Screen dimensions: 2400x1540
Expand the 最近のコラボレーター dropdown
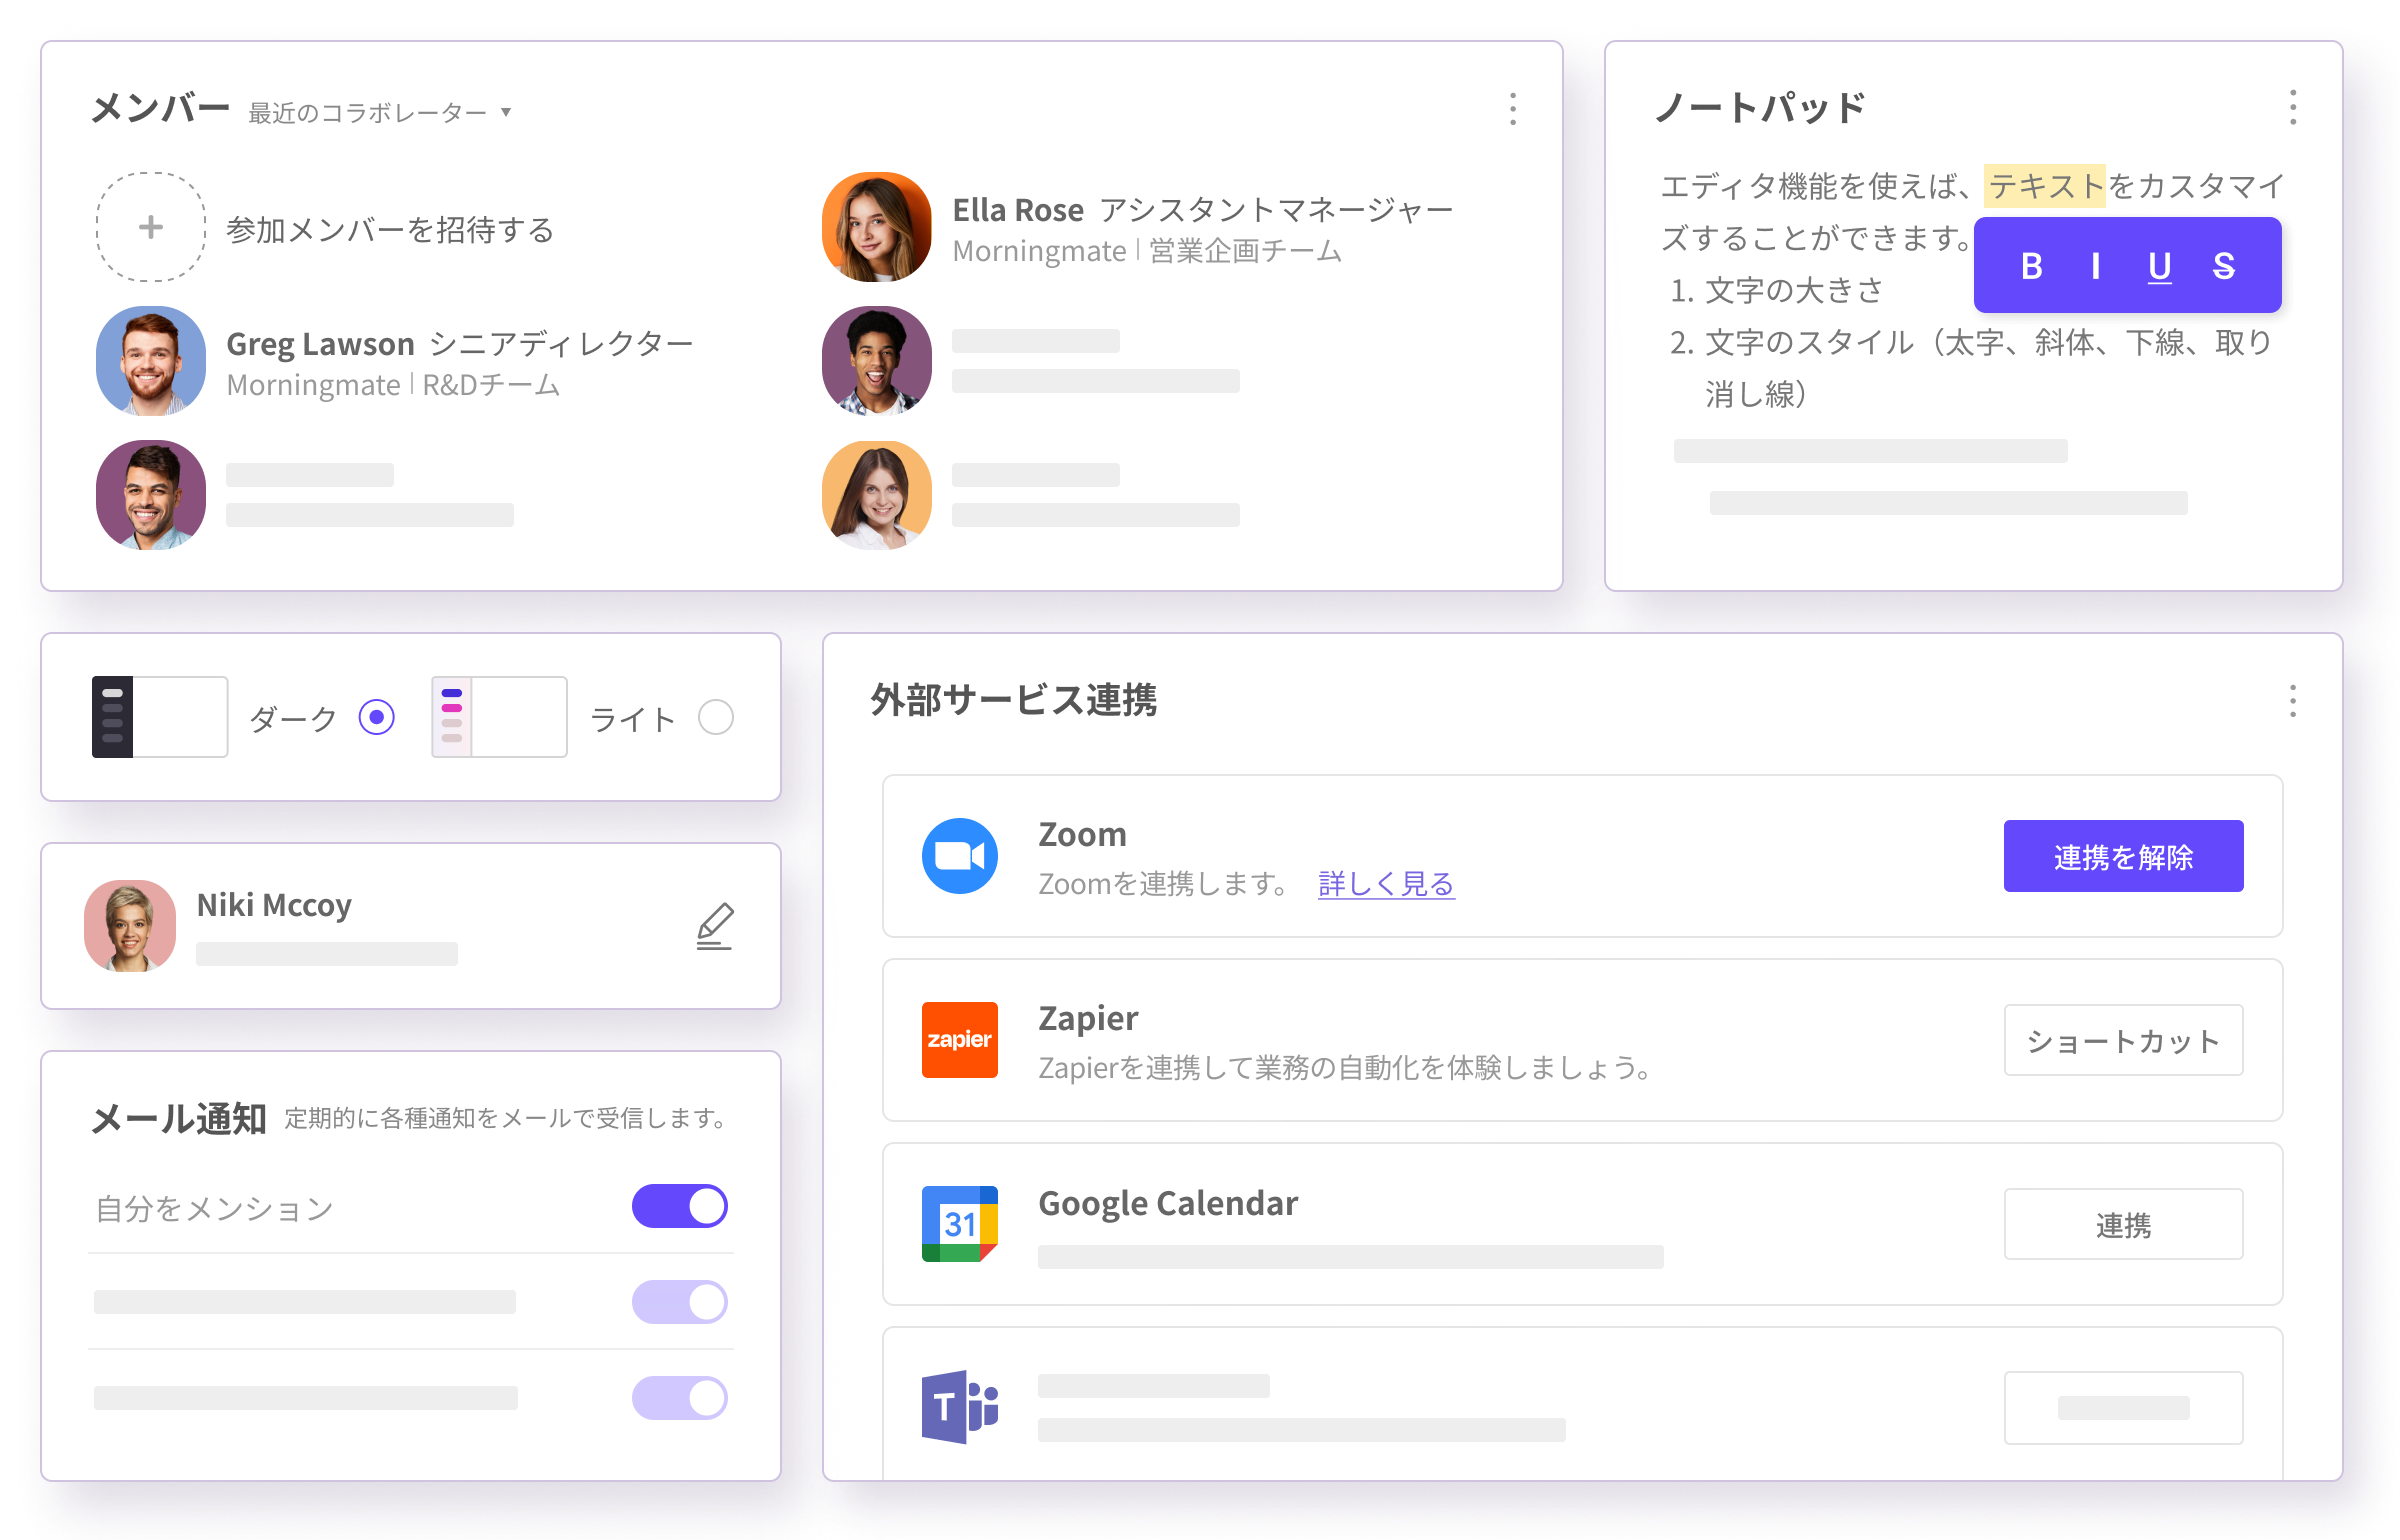[x=380, y=112]
